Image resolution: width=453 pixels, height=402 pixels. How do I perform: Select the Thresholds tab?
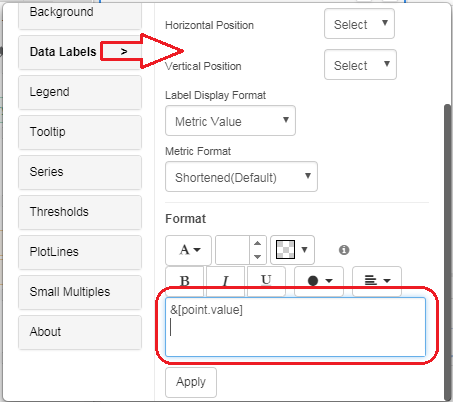(80, 212)
